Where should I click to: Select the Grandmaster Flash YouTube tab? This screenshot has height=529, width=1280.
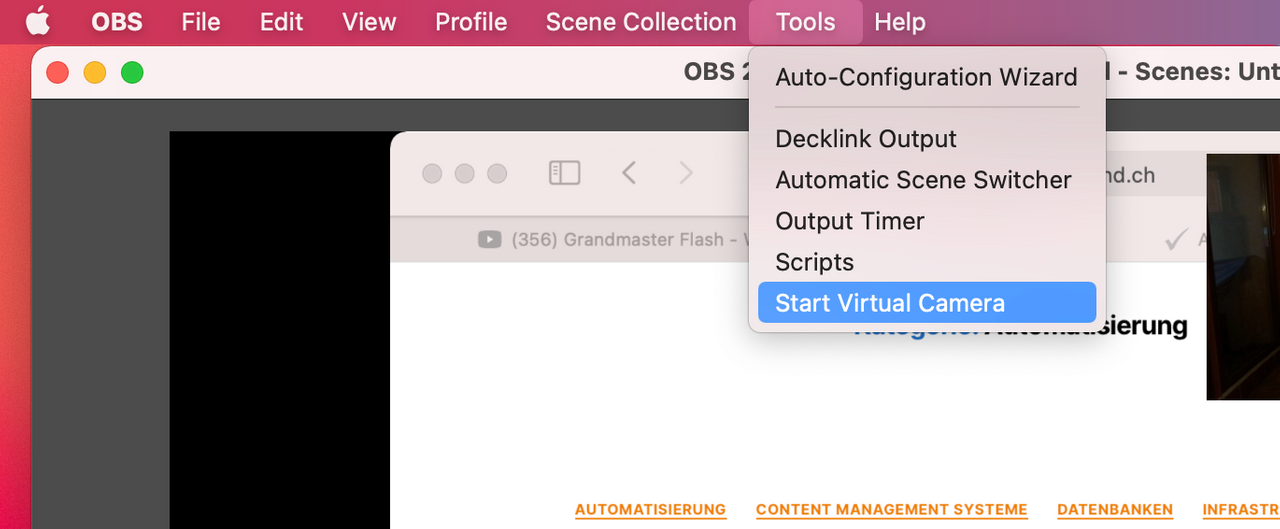(612, 240)
